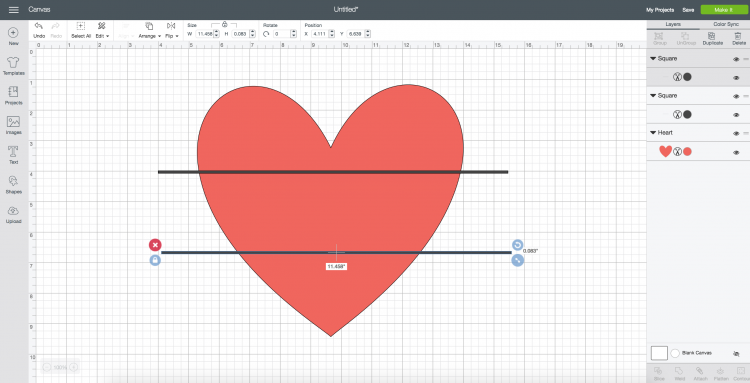The width and height of the screenshot is (750, 383).
Task: Click the resize handle on selected line
Action: [x=518, y=260]
